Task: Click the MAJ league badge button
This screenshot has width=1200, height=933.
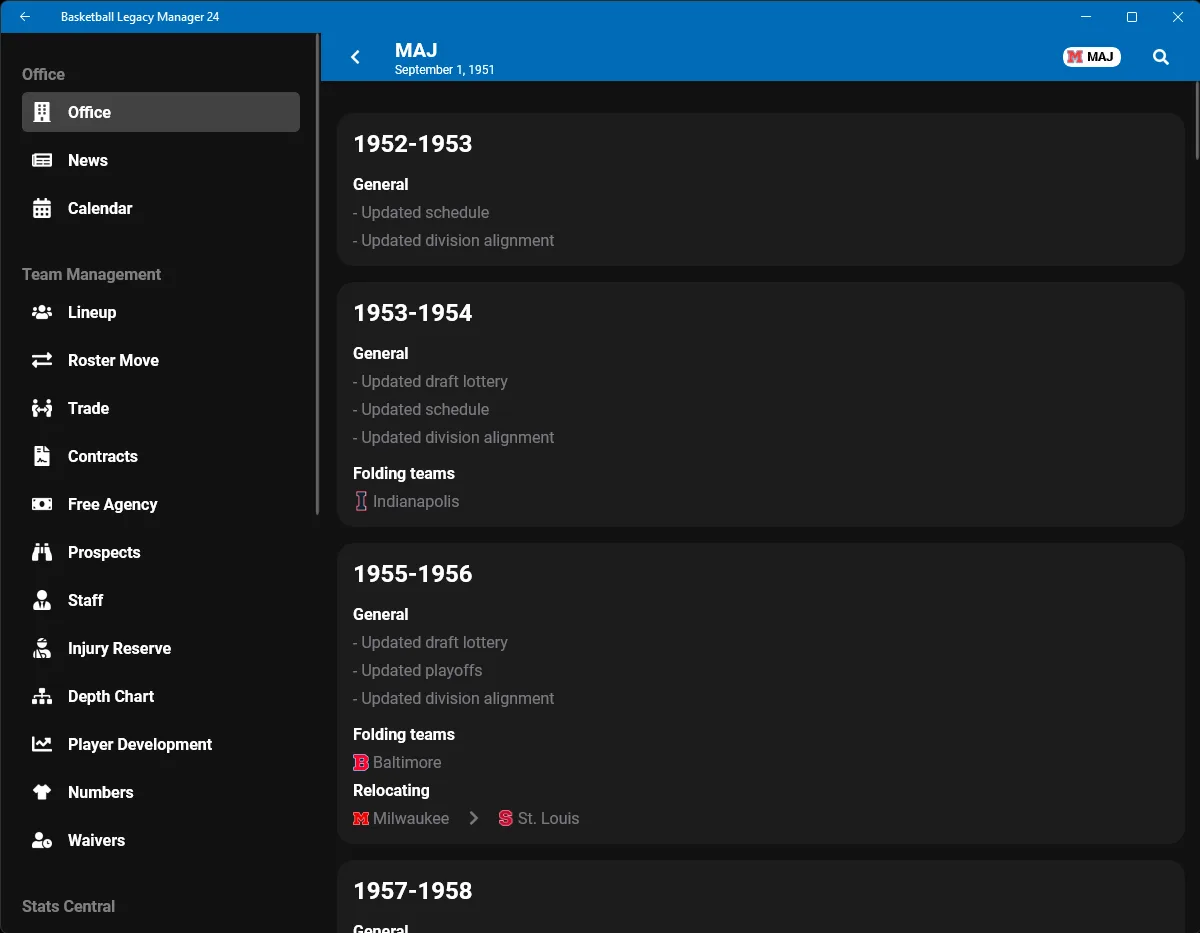Action: click(1091, 57)
